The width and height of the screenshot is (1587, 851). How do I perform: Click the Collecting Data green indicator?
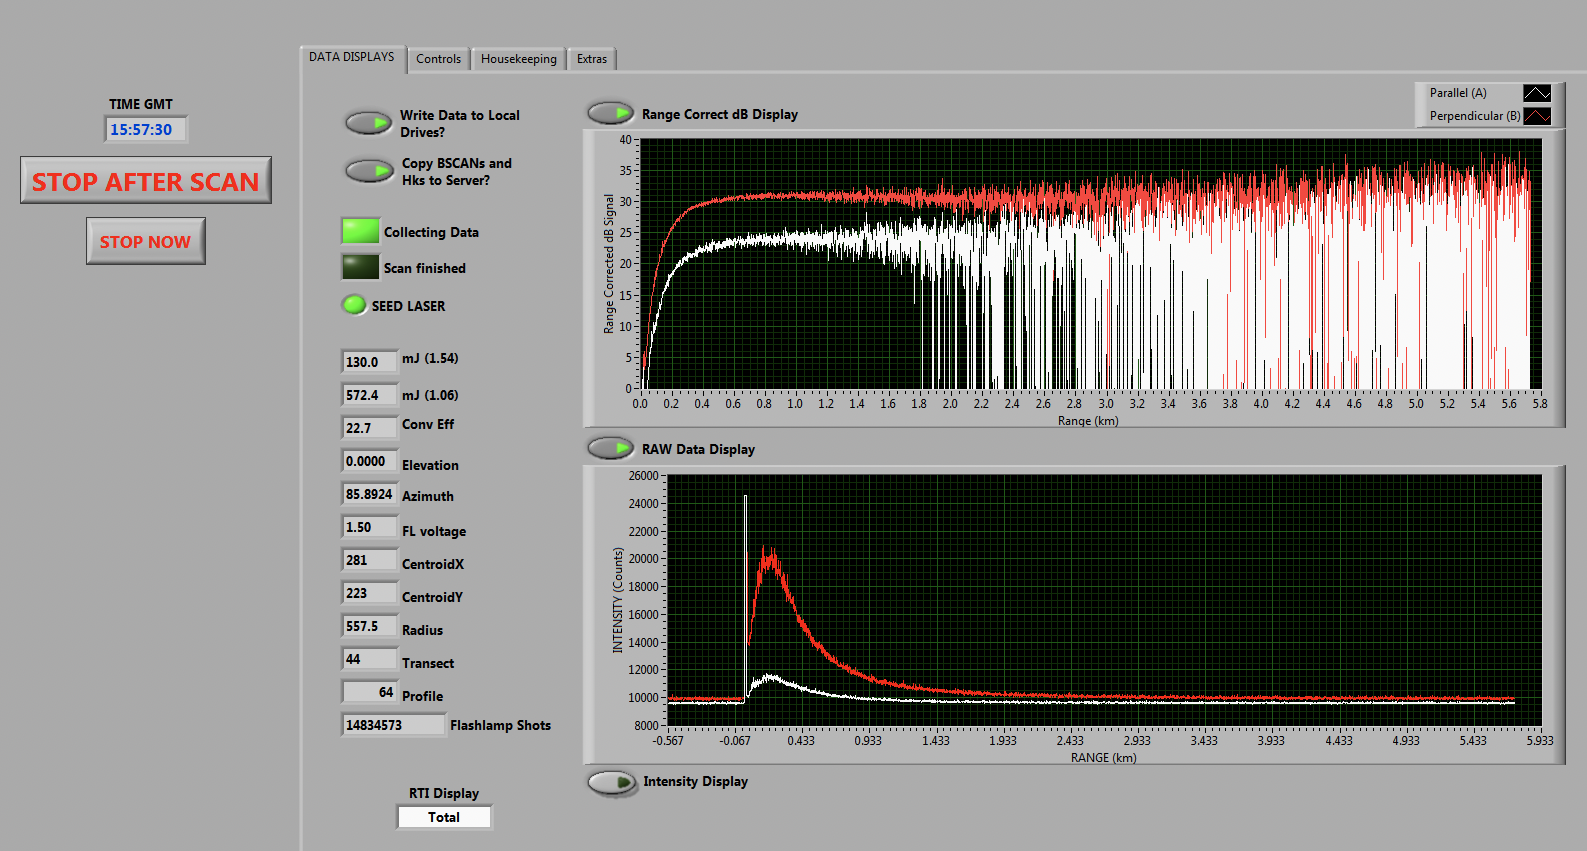coord(360,231)
